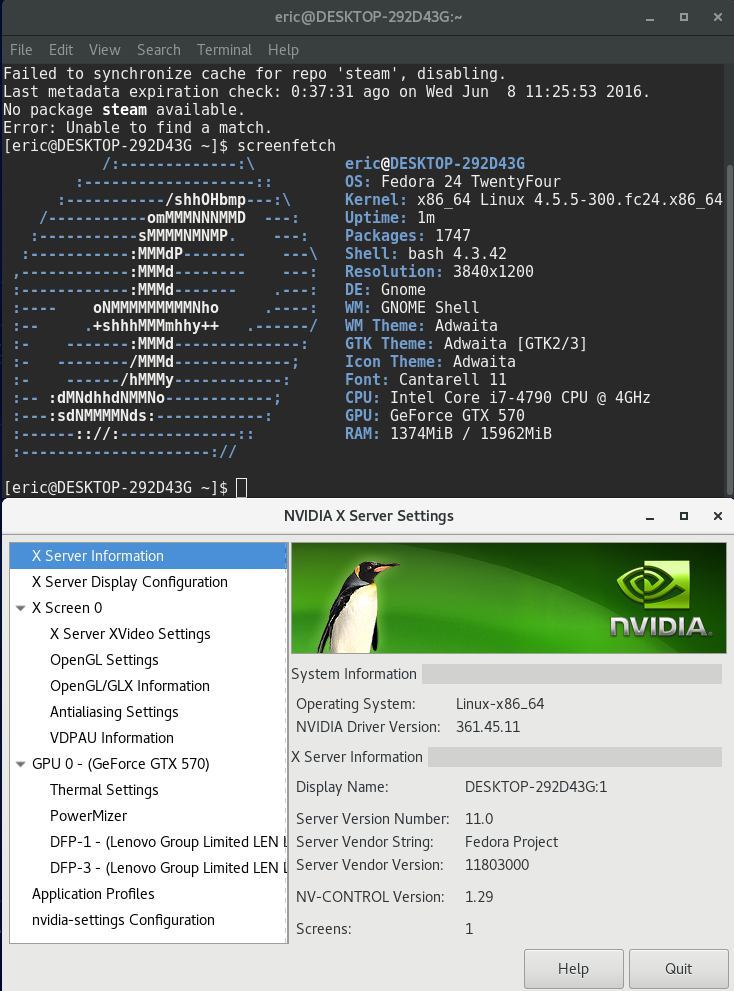Open the Terminal menu
Image resolution: width=734 pixels, height=991 pixels.
pyautogui.click(x=224, y=50)
